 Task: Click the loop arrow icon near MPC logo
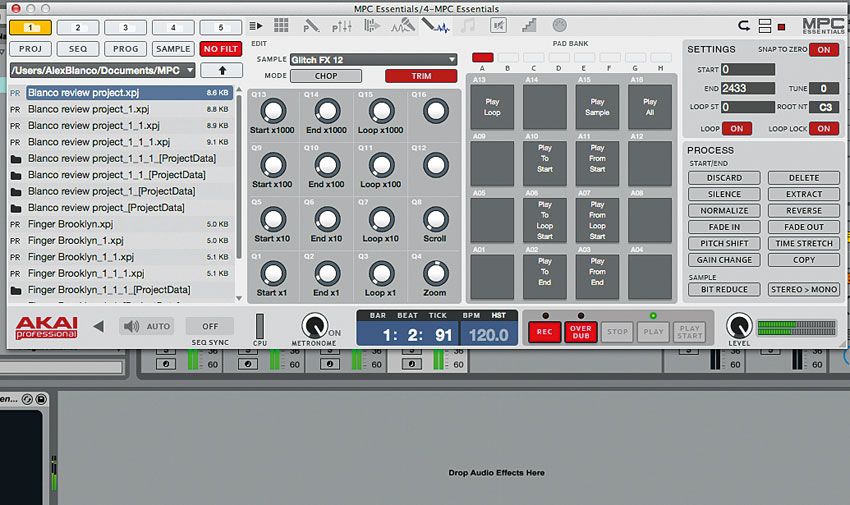pyautogui.click(x=744, y=25)
